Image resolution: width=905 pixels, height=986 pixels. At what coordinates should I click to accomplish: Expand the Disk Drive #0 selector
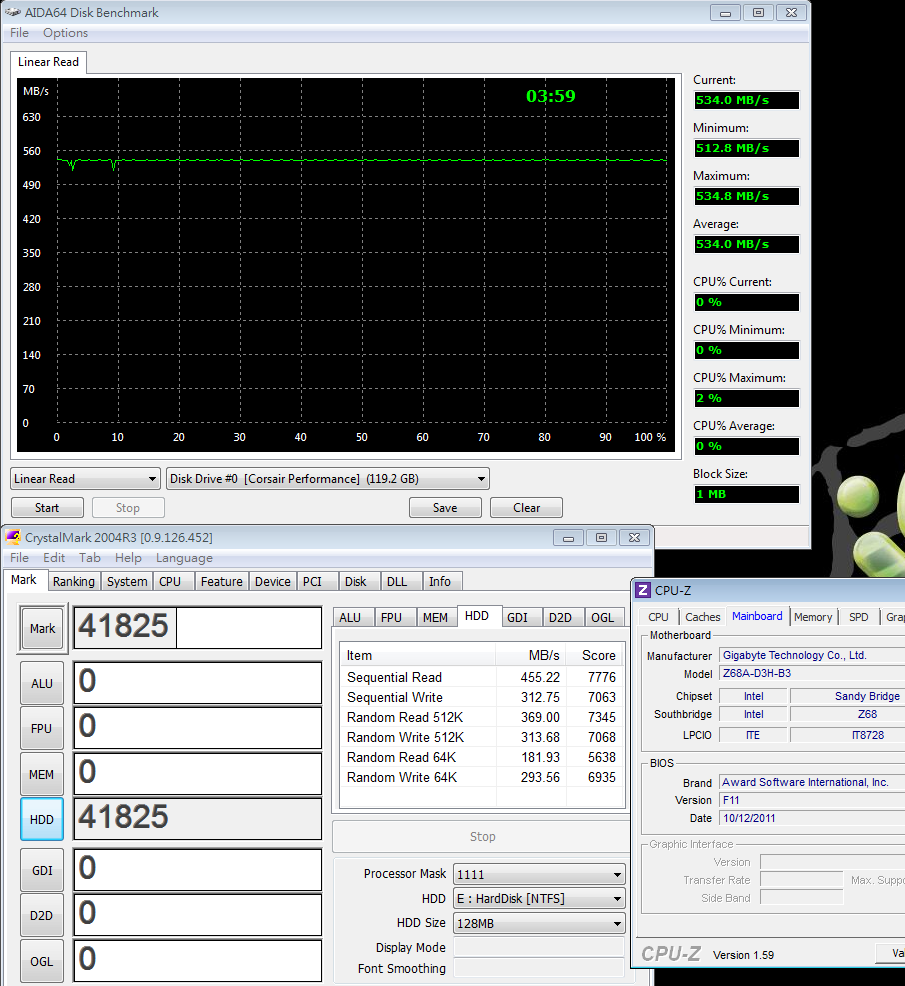(328, 479)
